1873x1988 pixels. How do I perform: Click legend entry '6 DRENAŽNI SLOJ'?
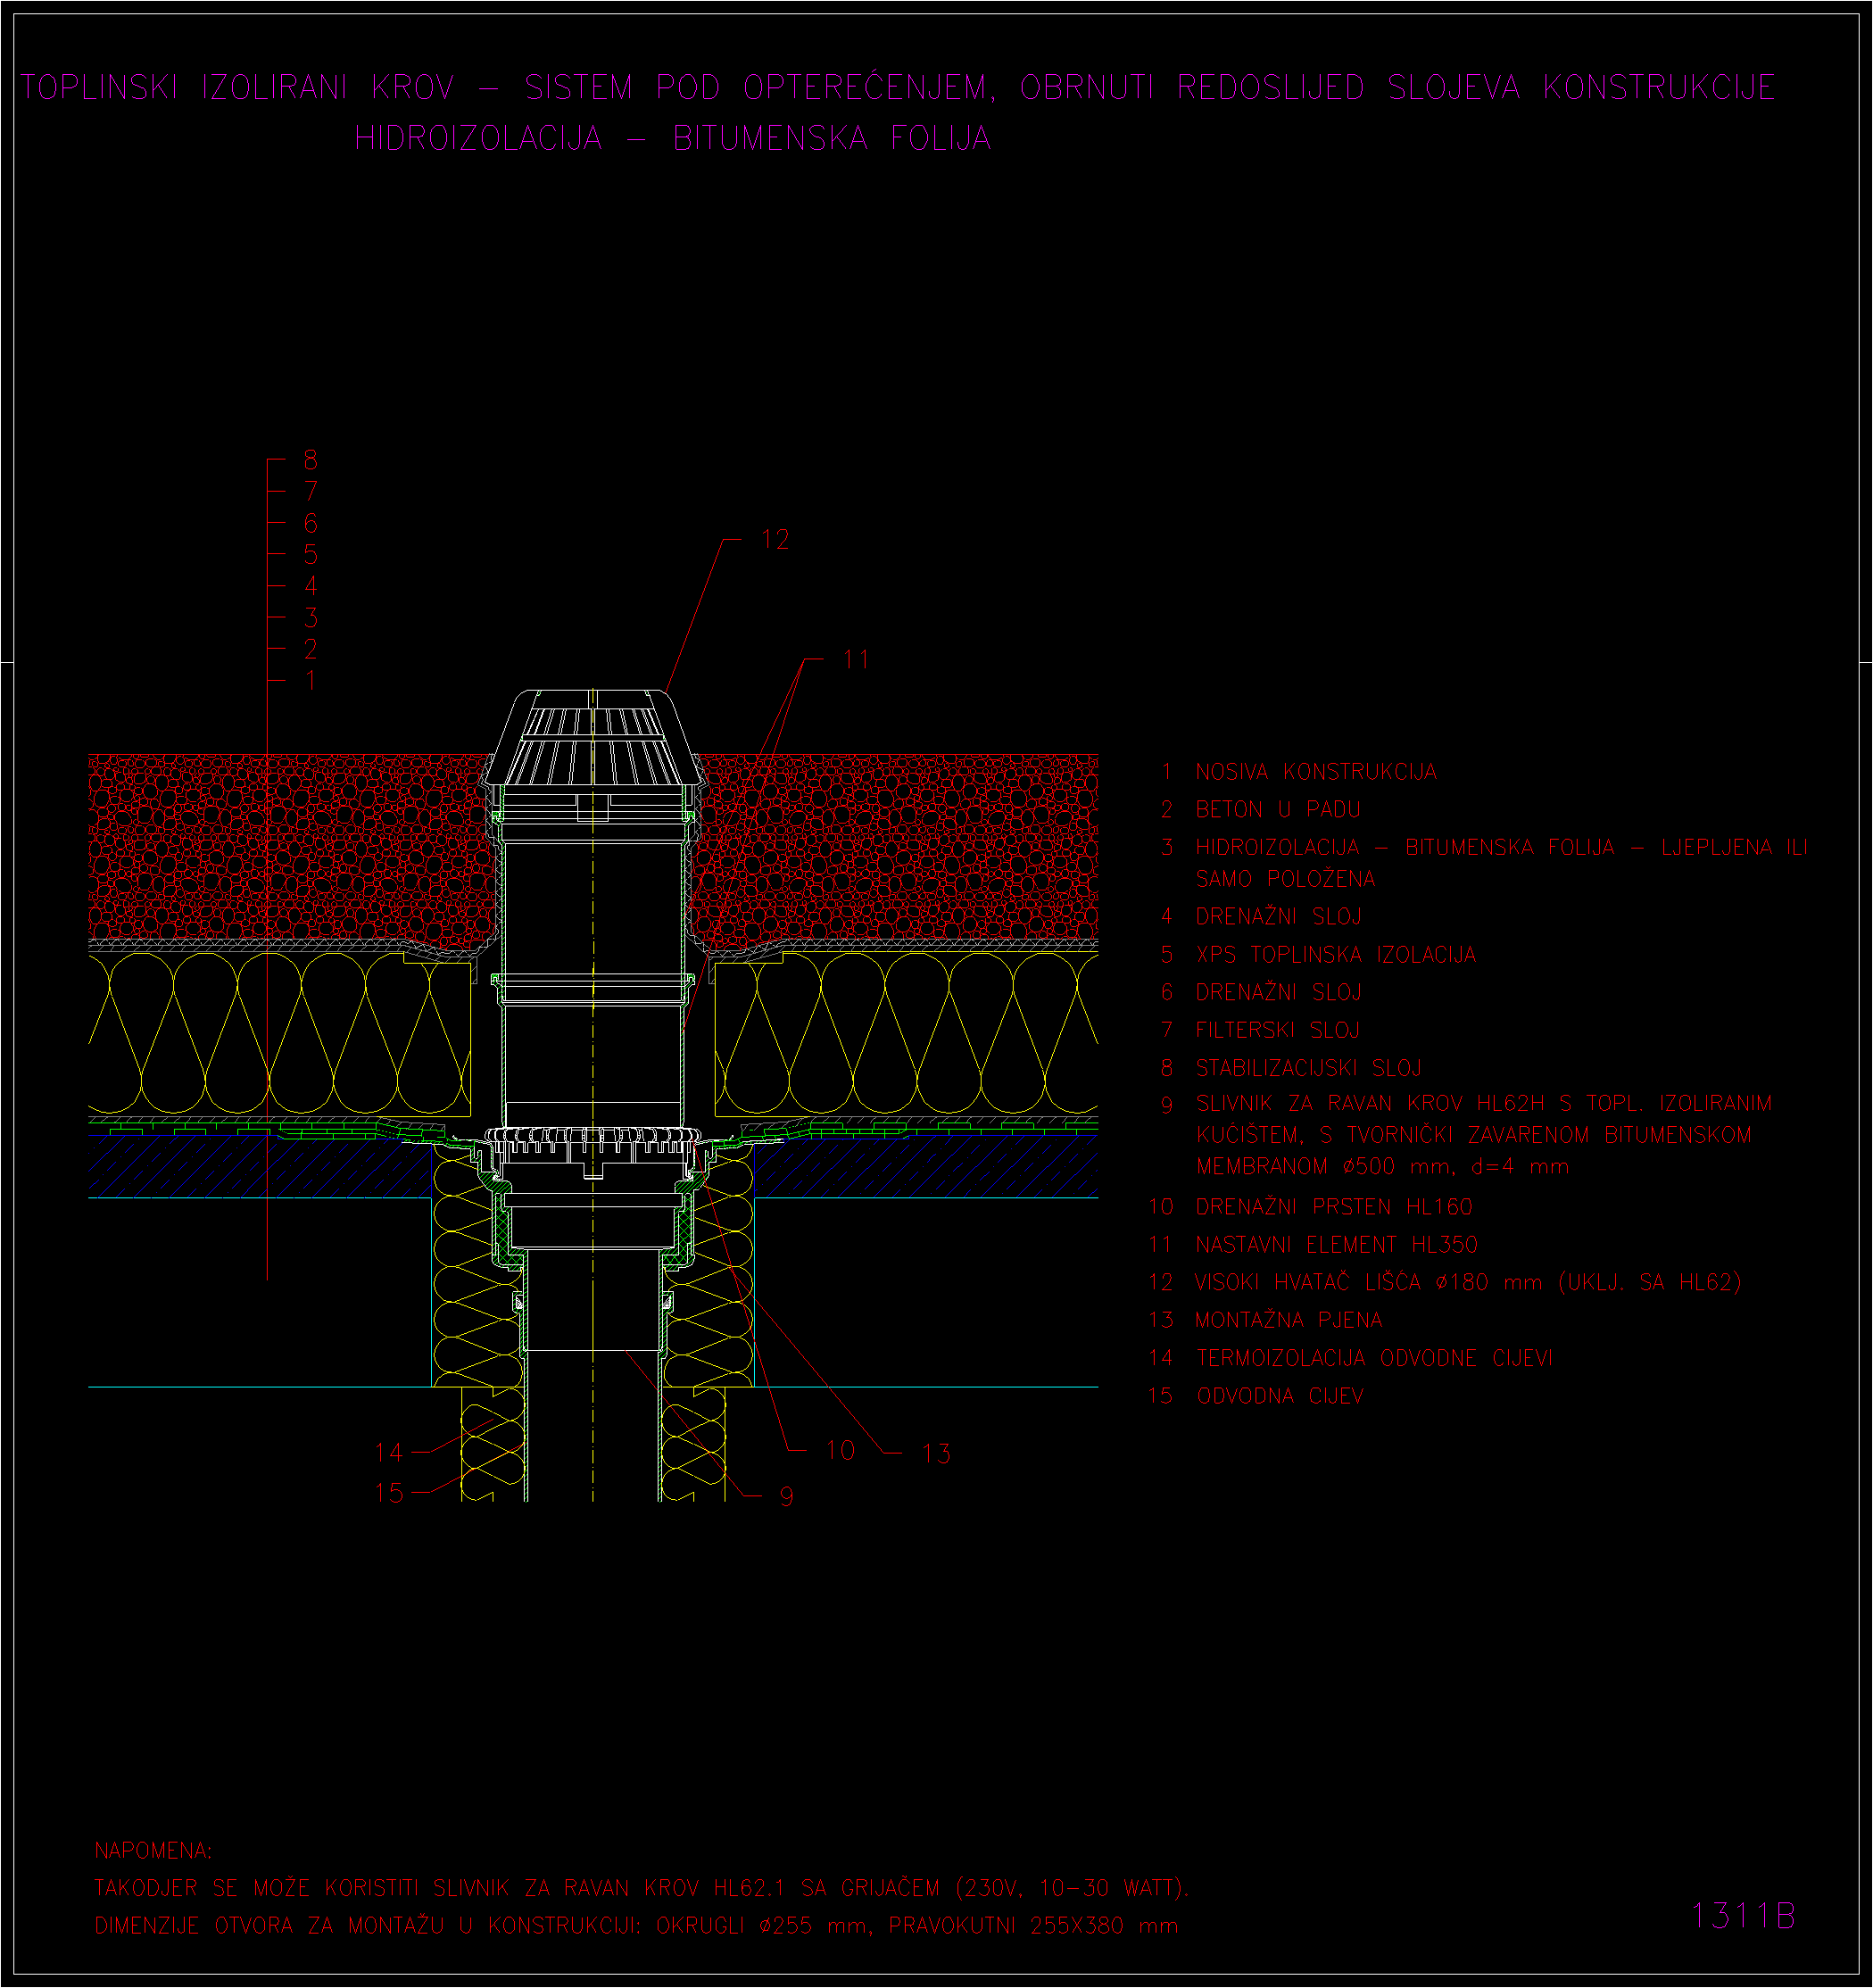tap(1261, 992)
